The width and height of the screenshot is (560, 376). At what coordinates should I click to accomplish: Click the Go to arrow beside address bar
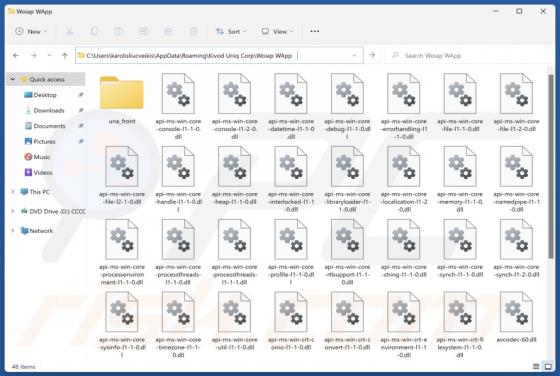tap(372, 55)
